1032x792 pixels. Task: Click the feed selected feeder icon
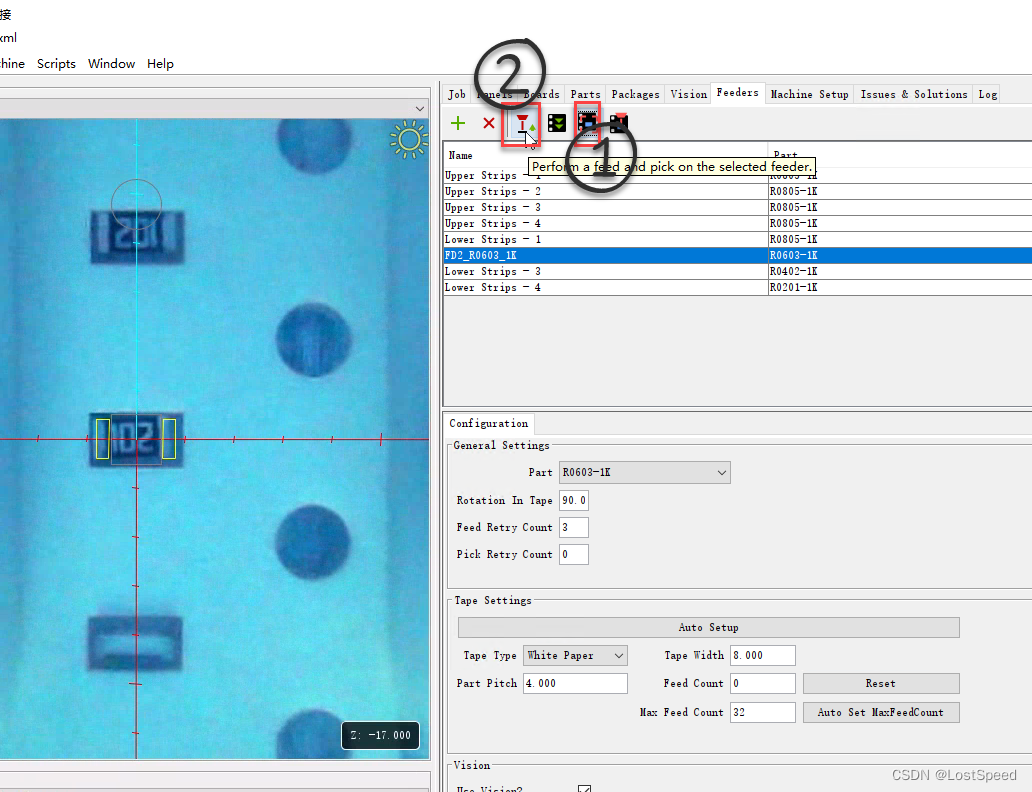point(557,123)
